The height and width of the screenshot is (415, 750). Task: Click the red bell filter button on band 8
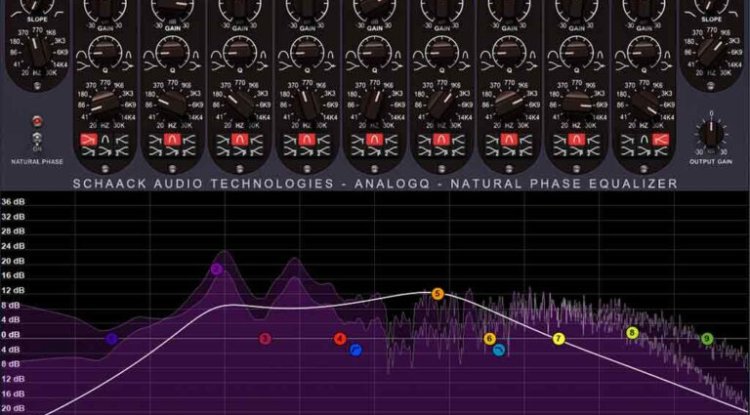tap(576, 140)
